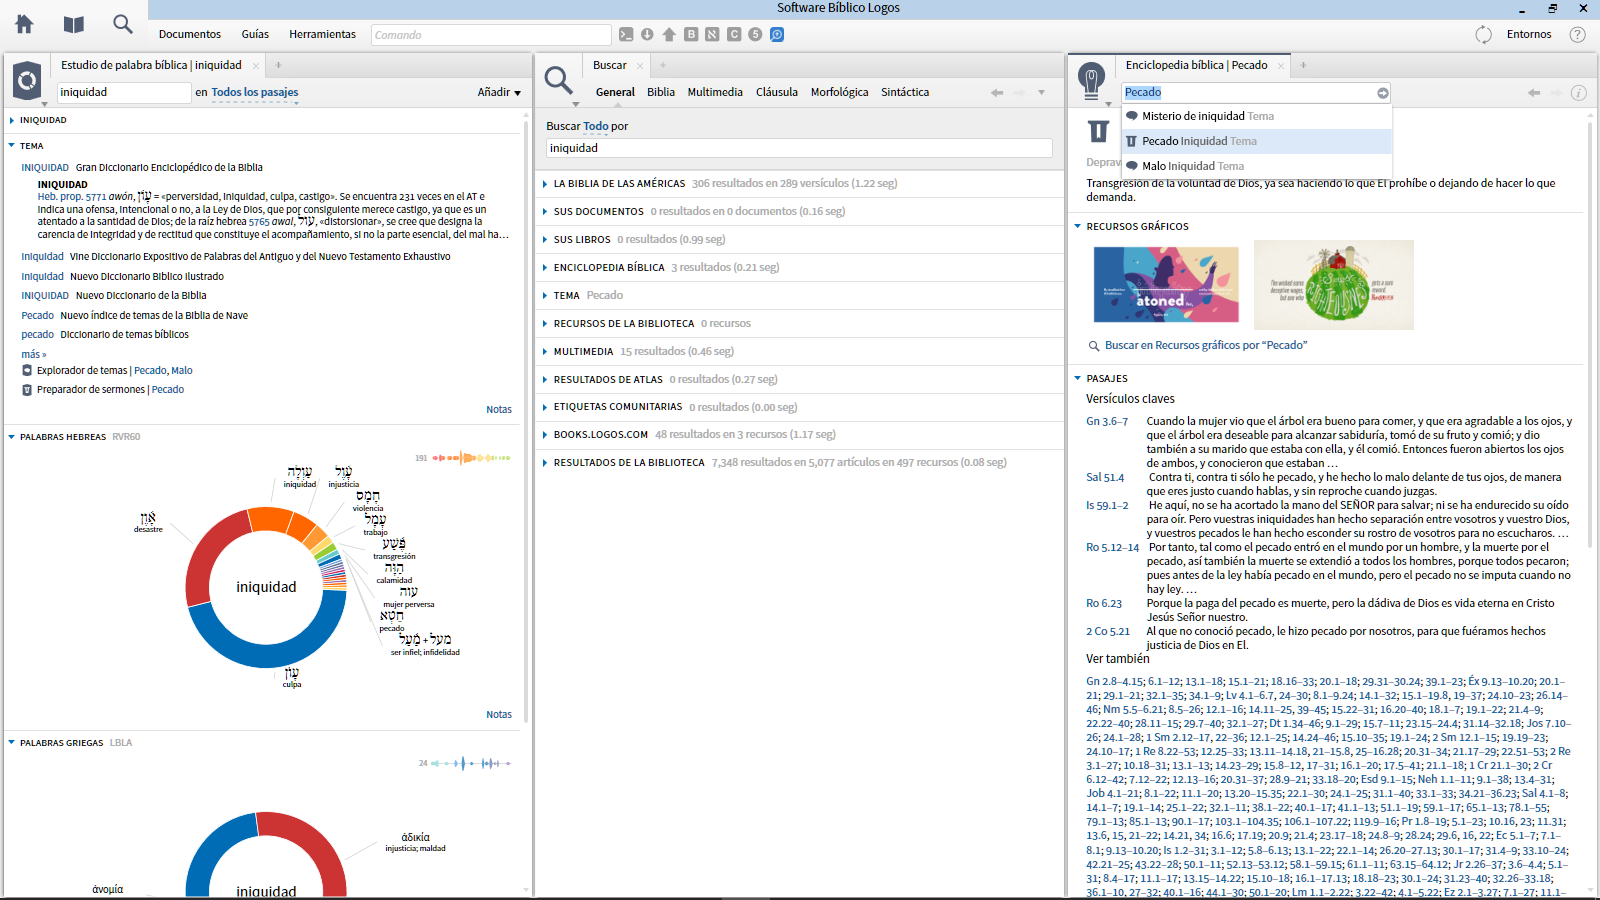Click the 'C' shortcut icon
Image resolution: width=1600 pixels, height=900 pixels.
(734, 34)
